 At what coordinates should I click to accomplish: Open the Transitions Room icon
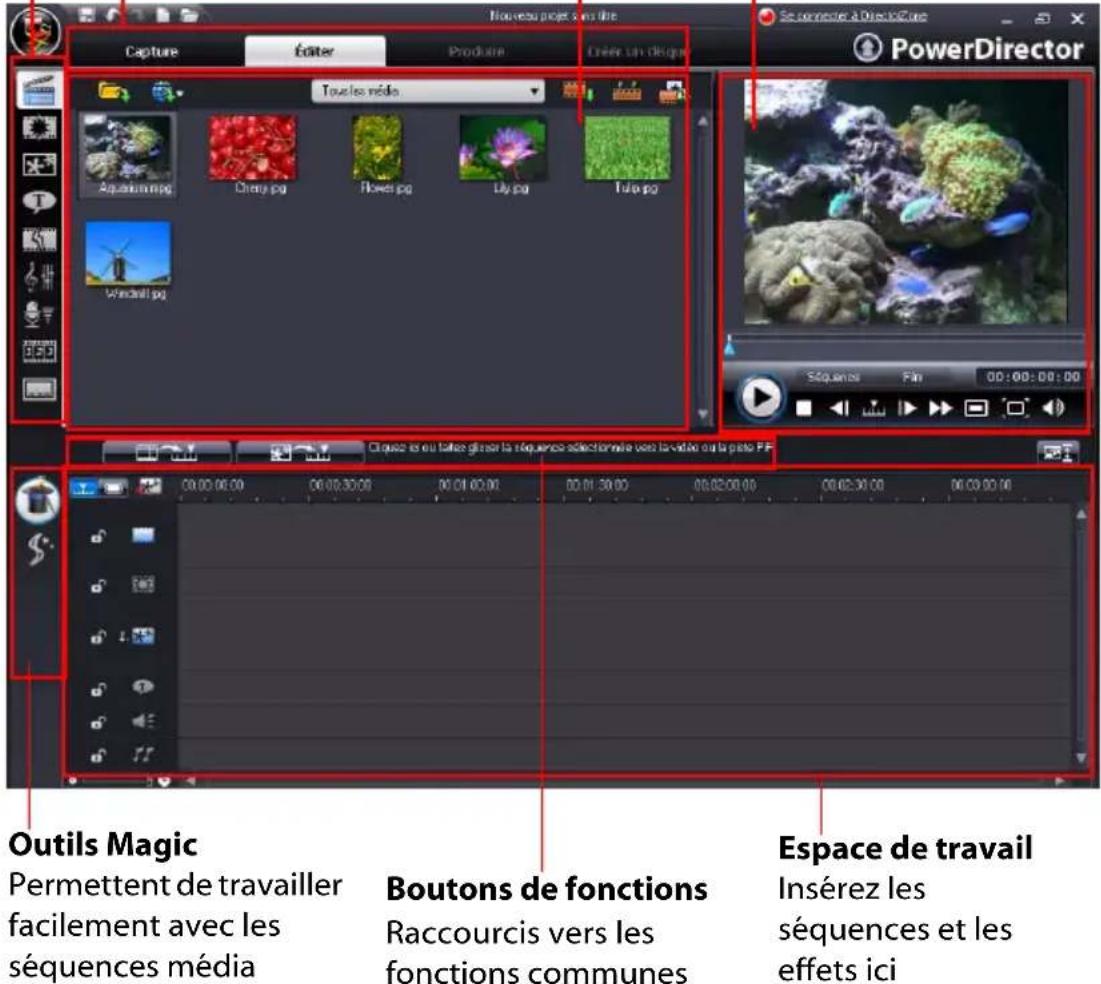click(39, 240)
